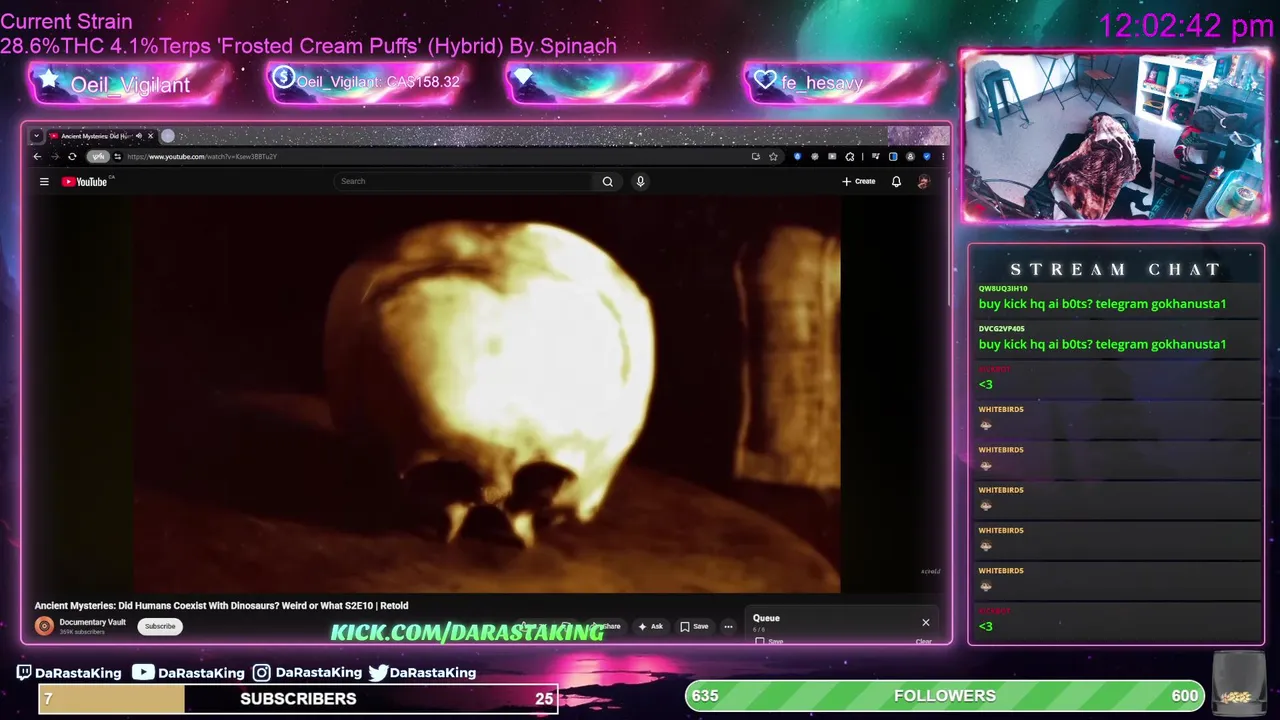Click the webcam overlay thumbnail

[1116, 136]
